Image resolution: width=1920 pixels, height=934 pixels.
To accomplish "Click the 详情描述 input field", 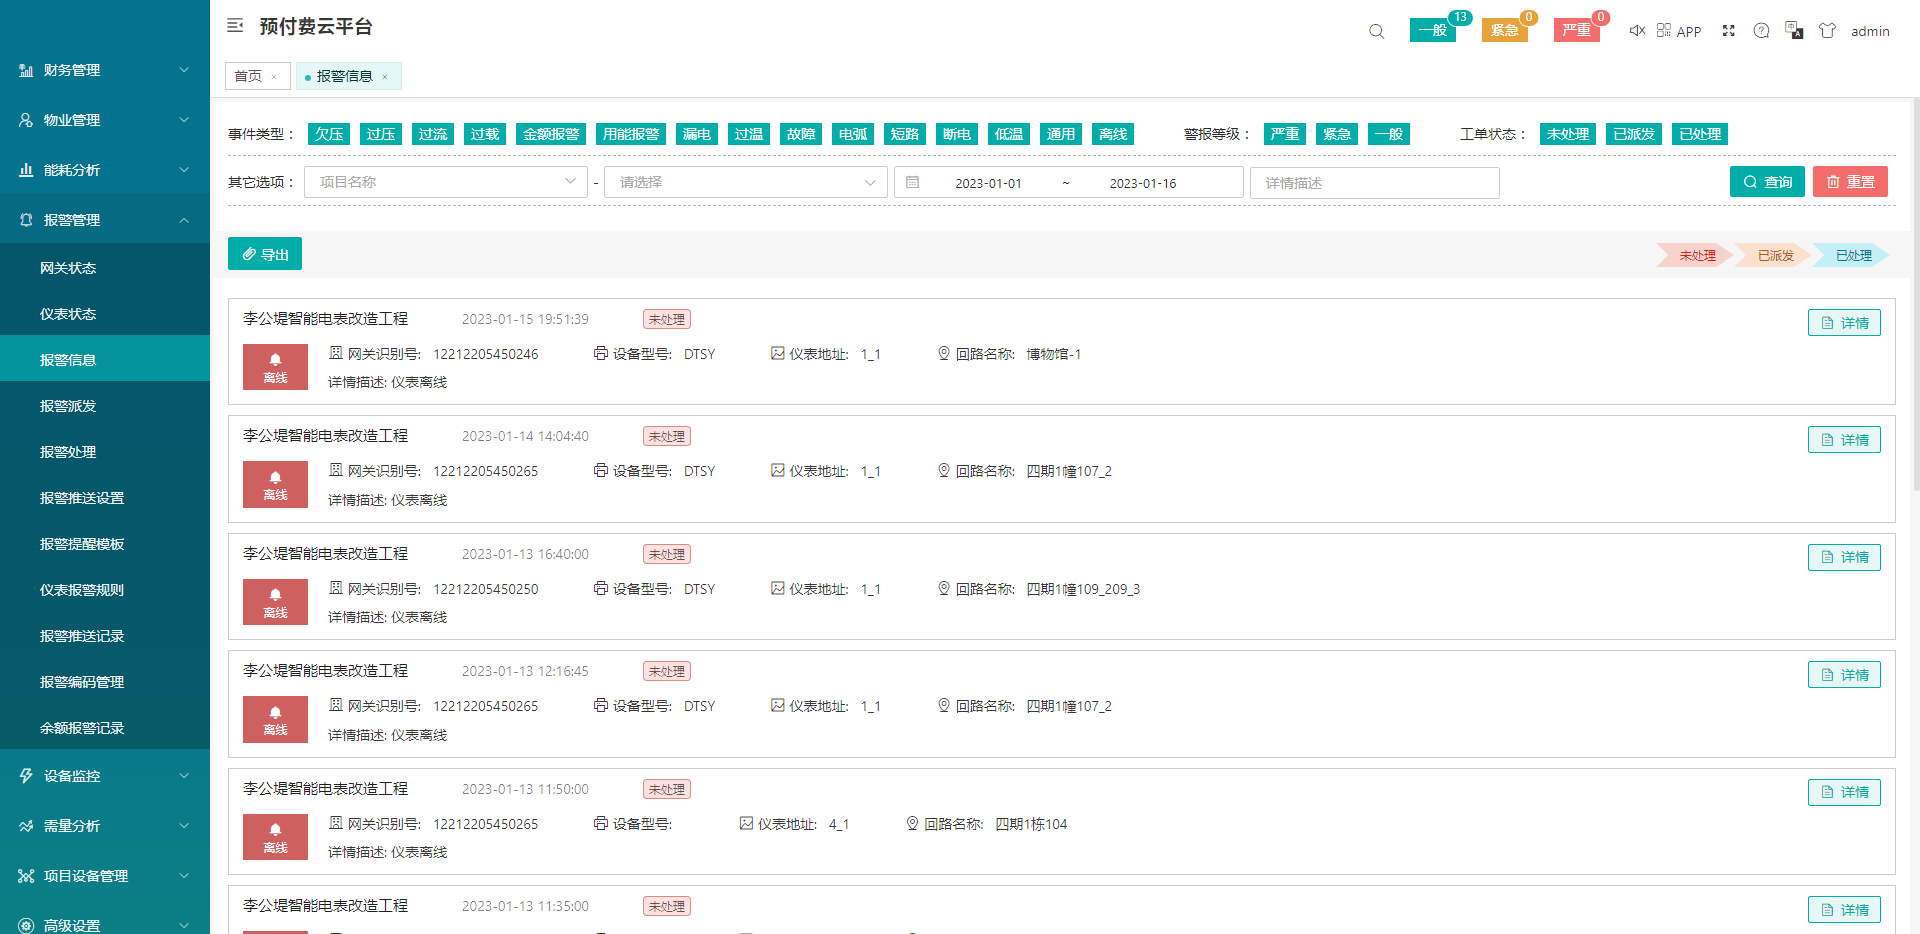I will click(x=1374, y=182).
